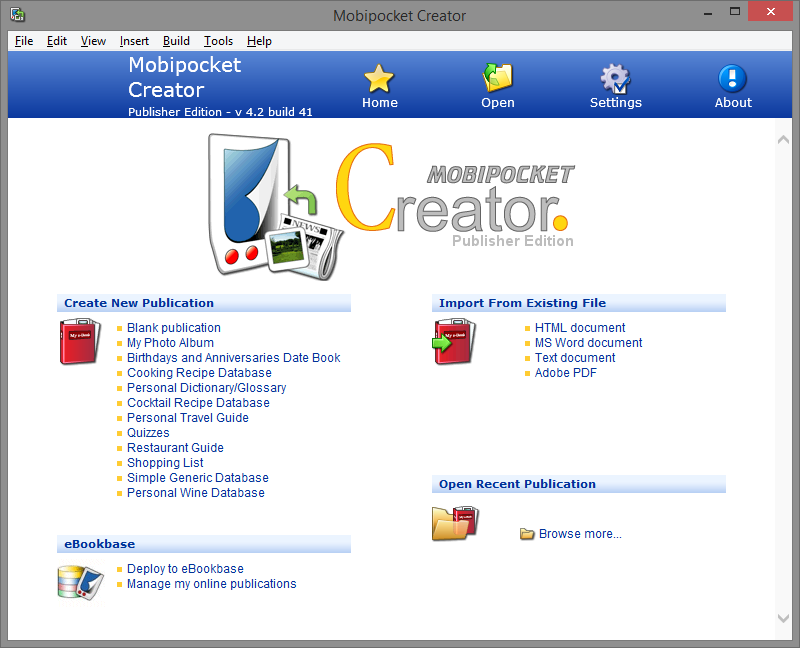Minimize the Mobipocket Creator window
The width and height of the screenshot is (800, 648).
click(708, 12)
